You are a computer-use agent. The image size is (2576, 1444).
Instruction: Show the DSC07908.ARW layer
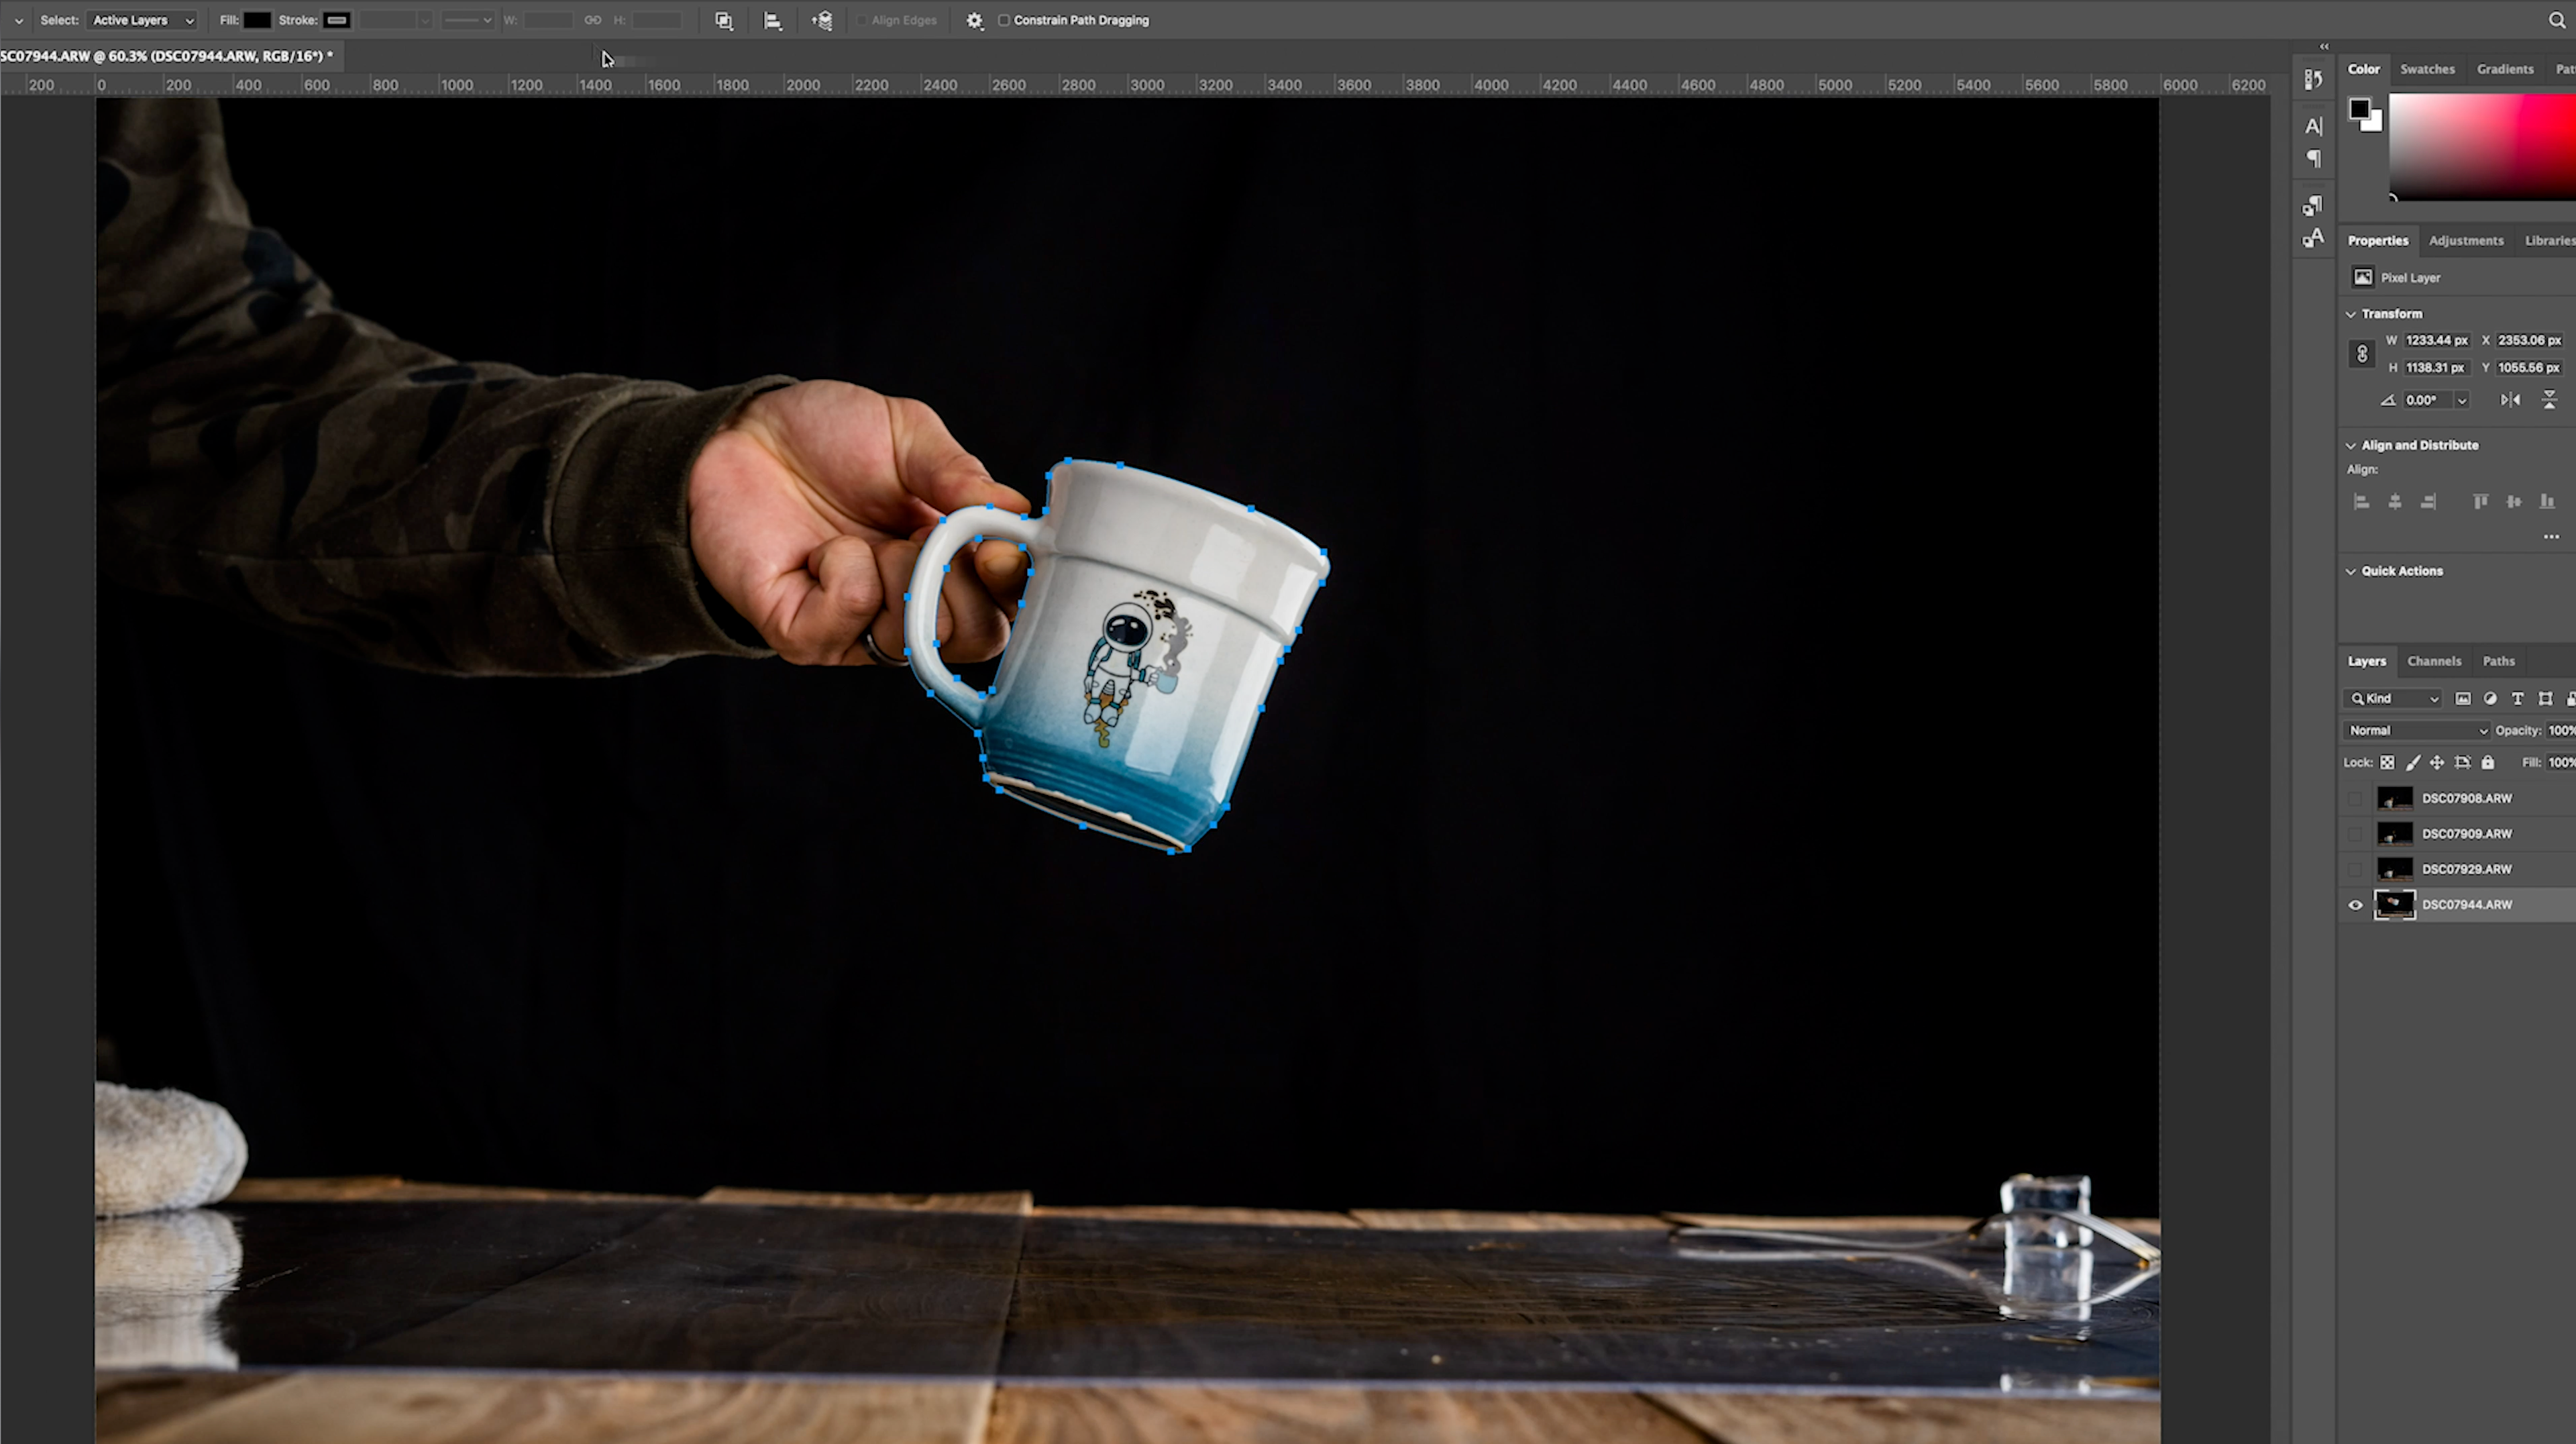(x=2355, y=798)
